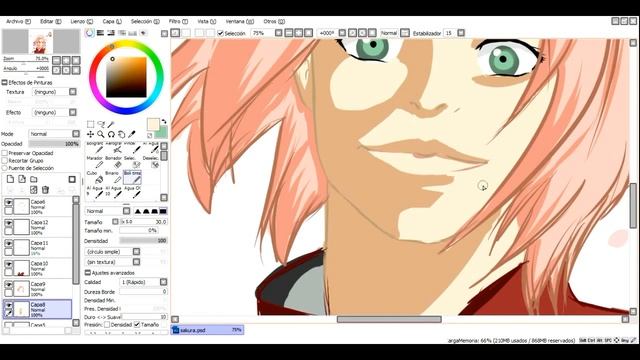The height and width of the screenshot is (360, 640).
Task: Adjust the layer Opacidad slider
Action: 54,144
